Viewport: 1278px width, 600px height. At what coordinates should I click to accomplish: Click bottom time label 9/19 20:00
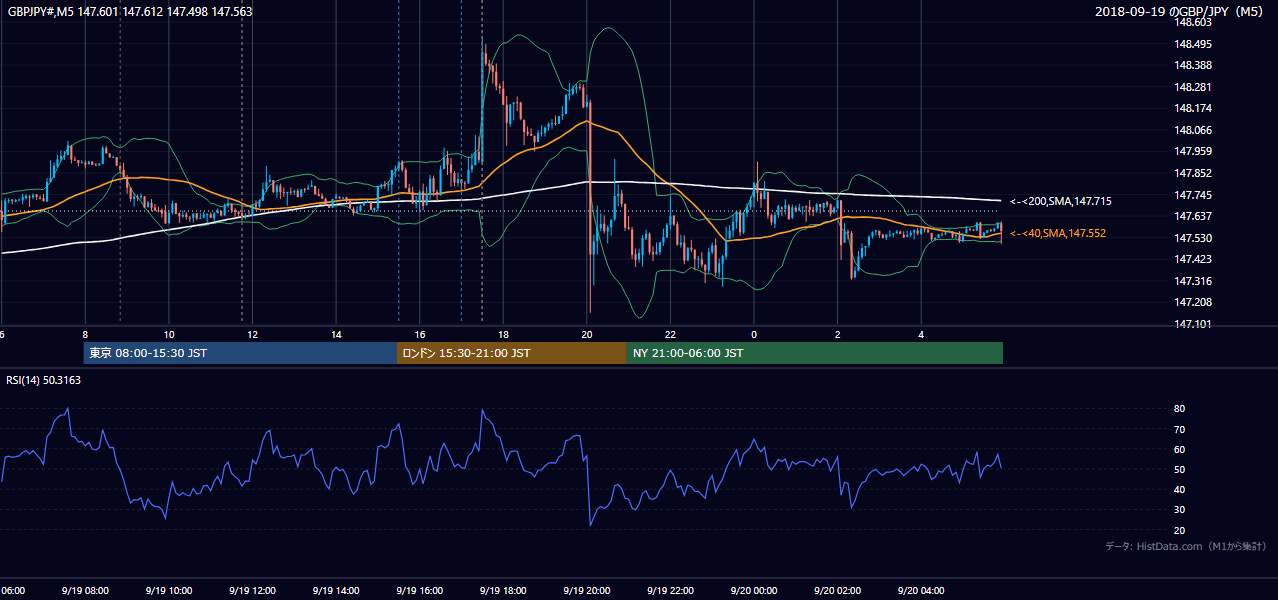click(587, 590)
